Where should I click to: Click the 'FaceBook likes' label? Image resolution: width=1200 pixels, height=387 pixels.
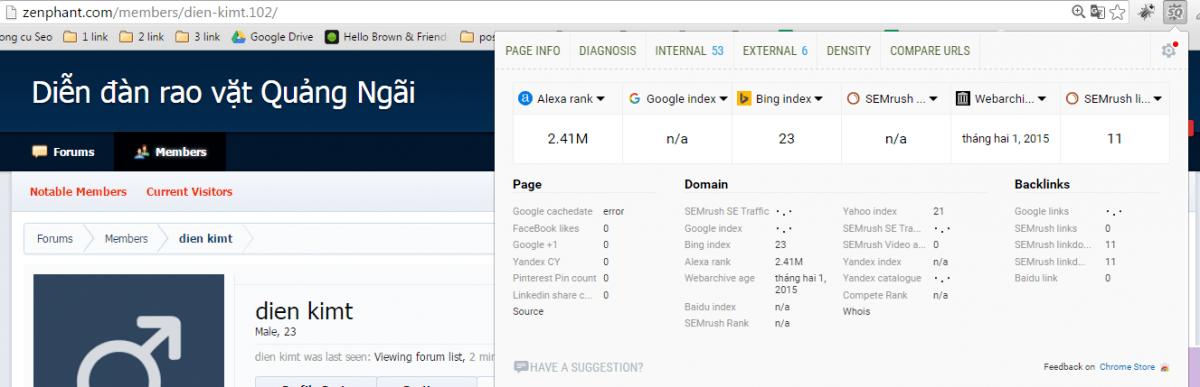point(546,228)
